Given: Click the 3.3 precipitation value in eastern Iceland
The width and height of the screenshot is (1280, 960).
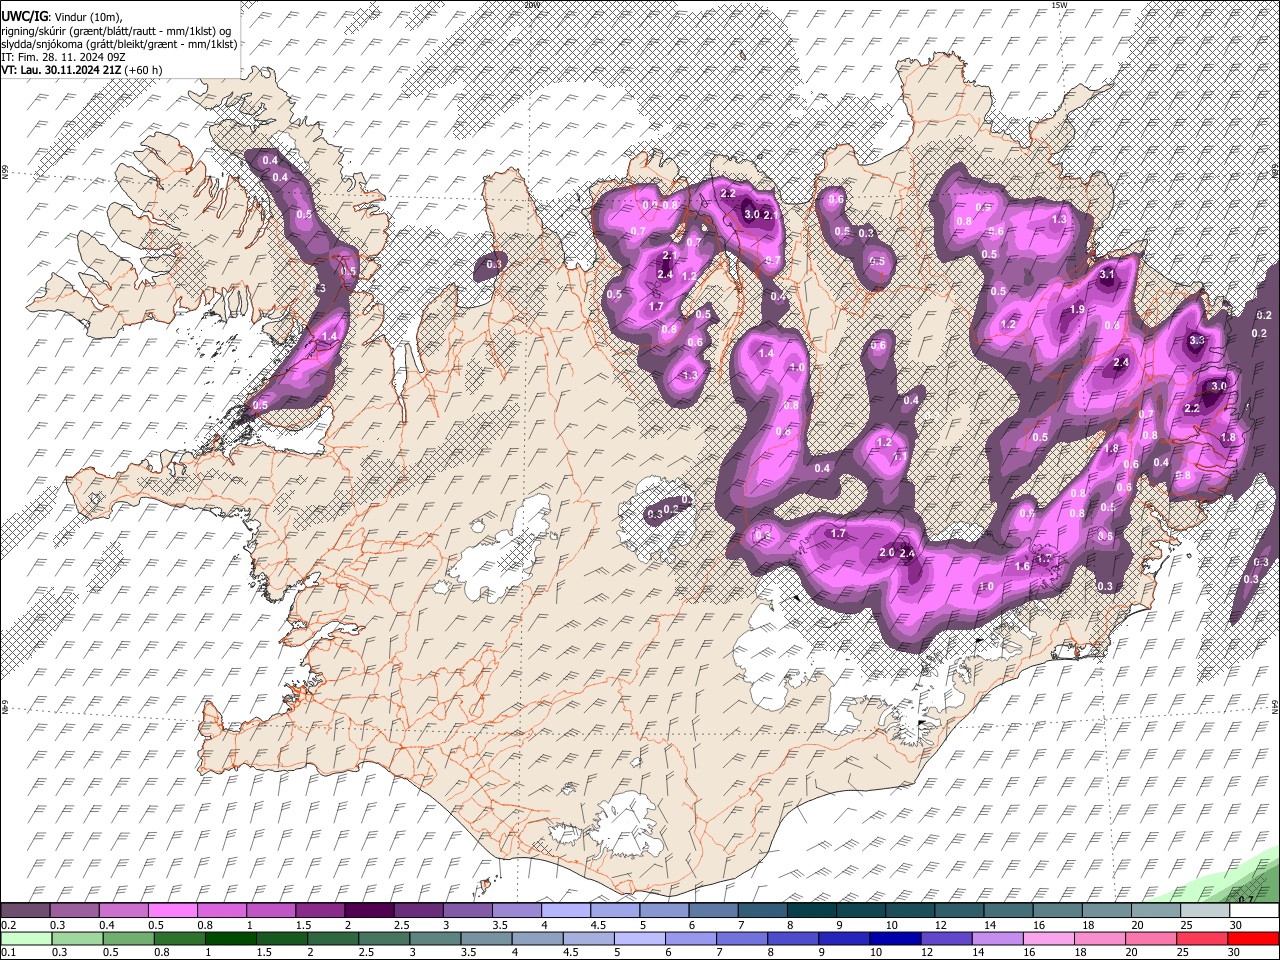Looking at the screenshot, I should pos(1196,340).
